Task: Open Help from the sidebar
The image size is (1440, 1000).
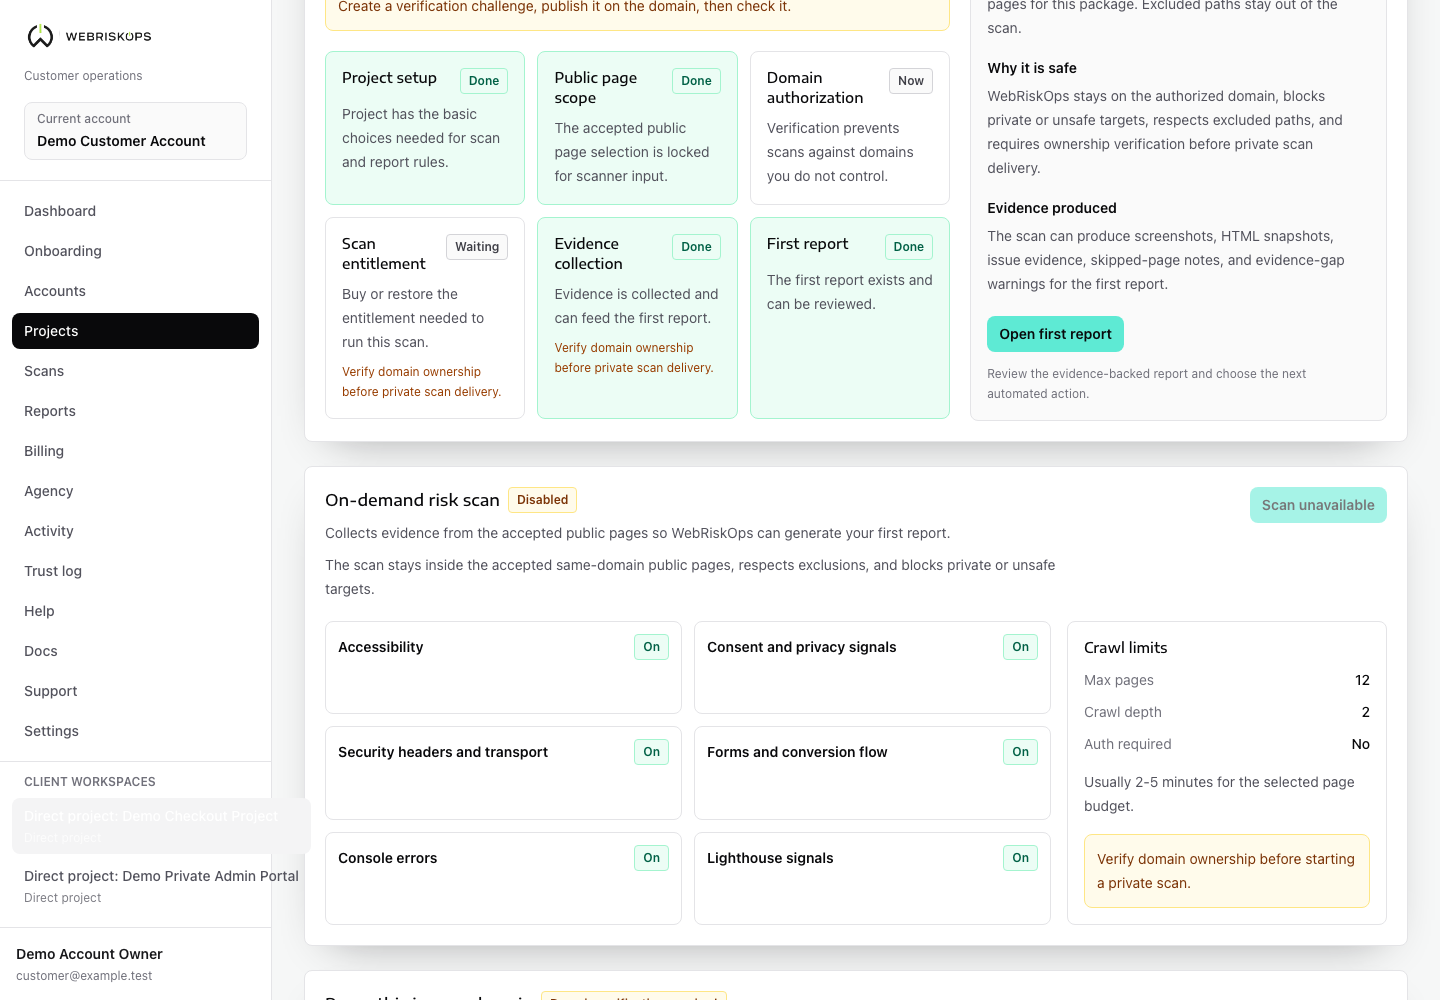Action: (x=135, y=611)
